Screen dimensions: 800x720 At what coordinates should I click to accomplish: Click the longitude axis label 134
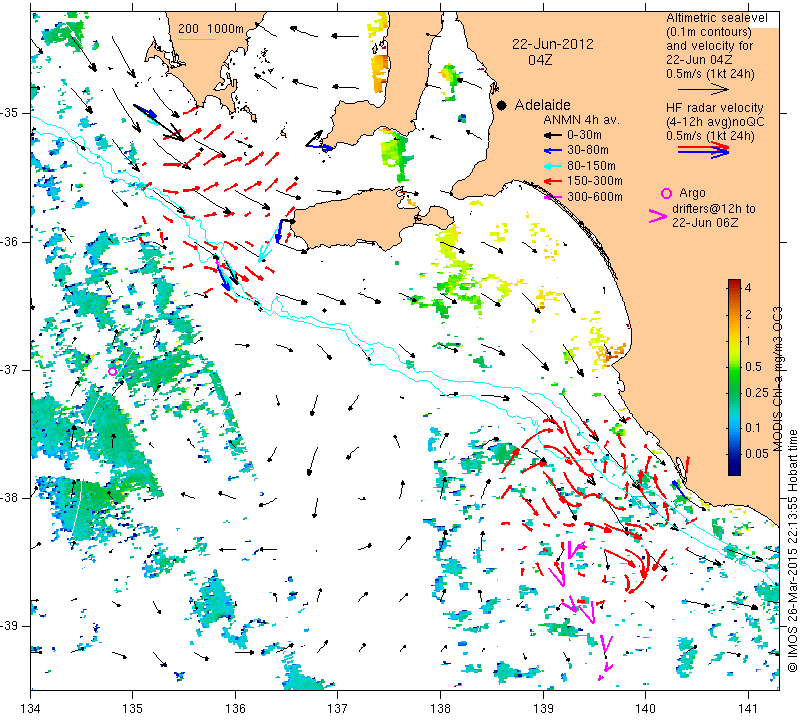click(x=31, y=709)
